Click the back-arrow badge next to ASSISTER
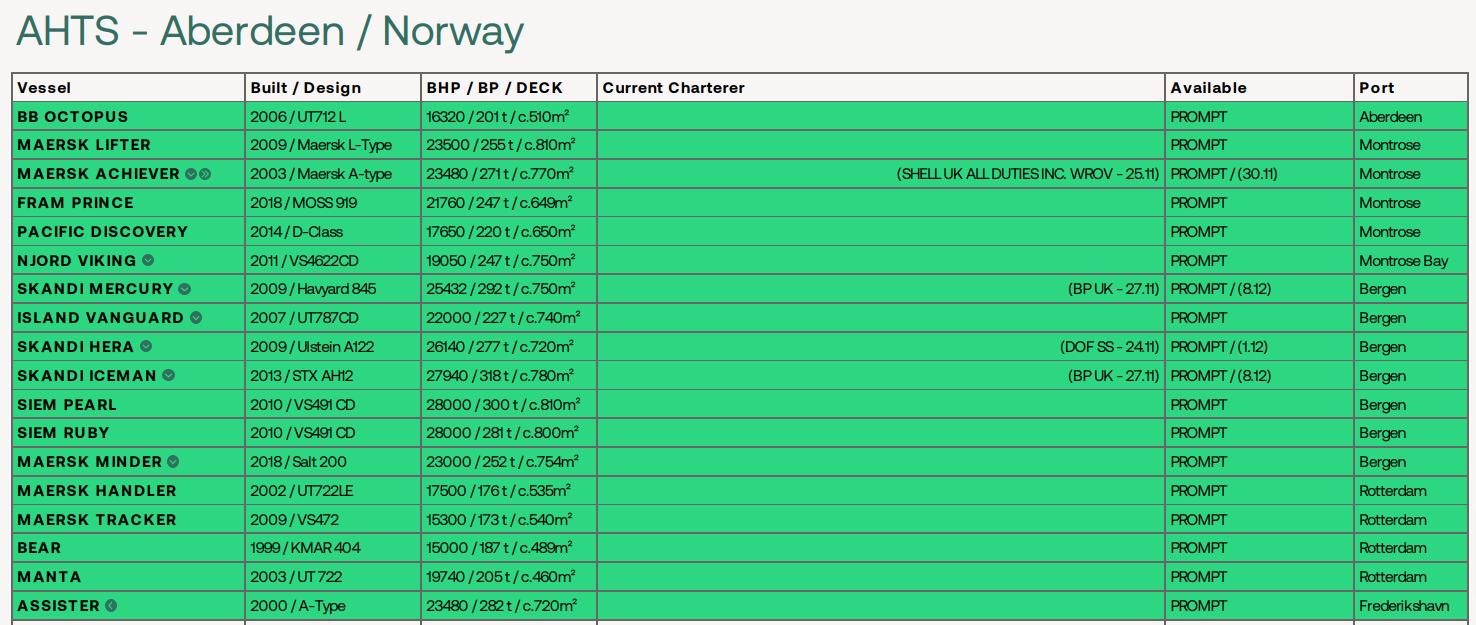This screenshot has height=625, width=1476. click(110, 605)
